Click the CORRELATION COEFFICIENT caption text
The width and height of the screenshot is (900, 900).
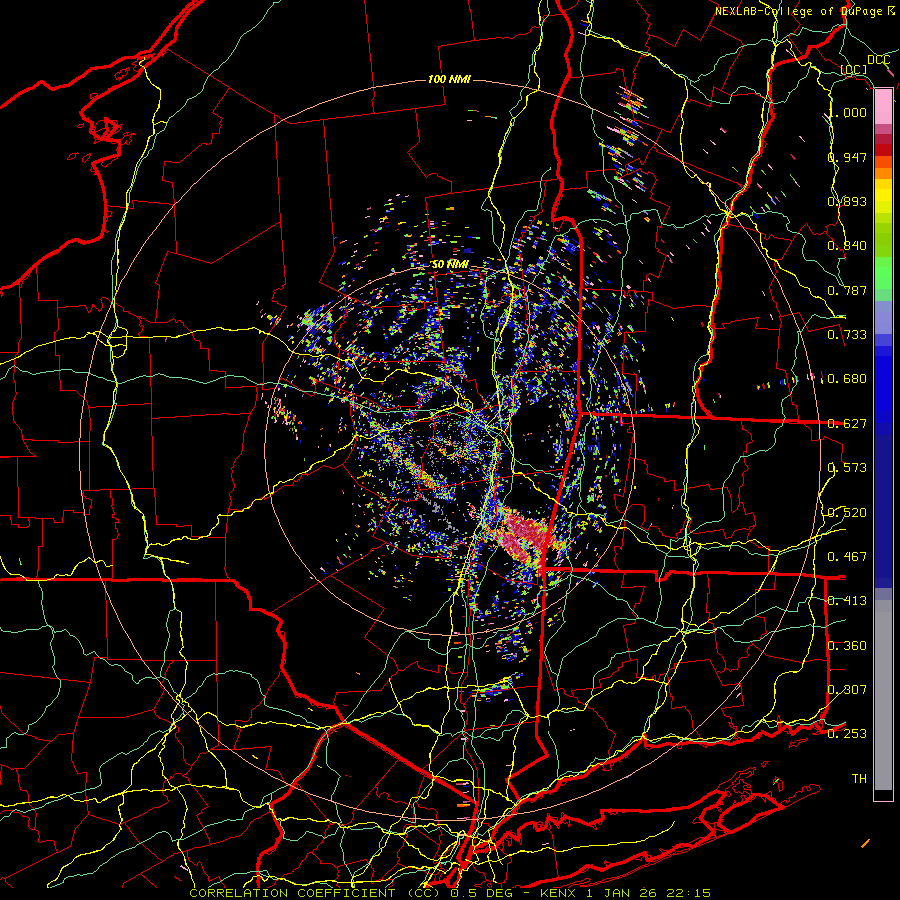click(x=293, y=893)
